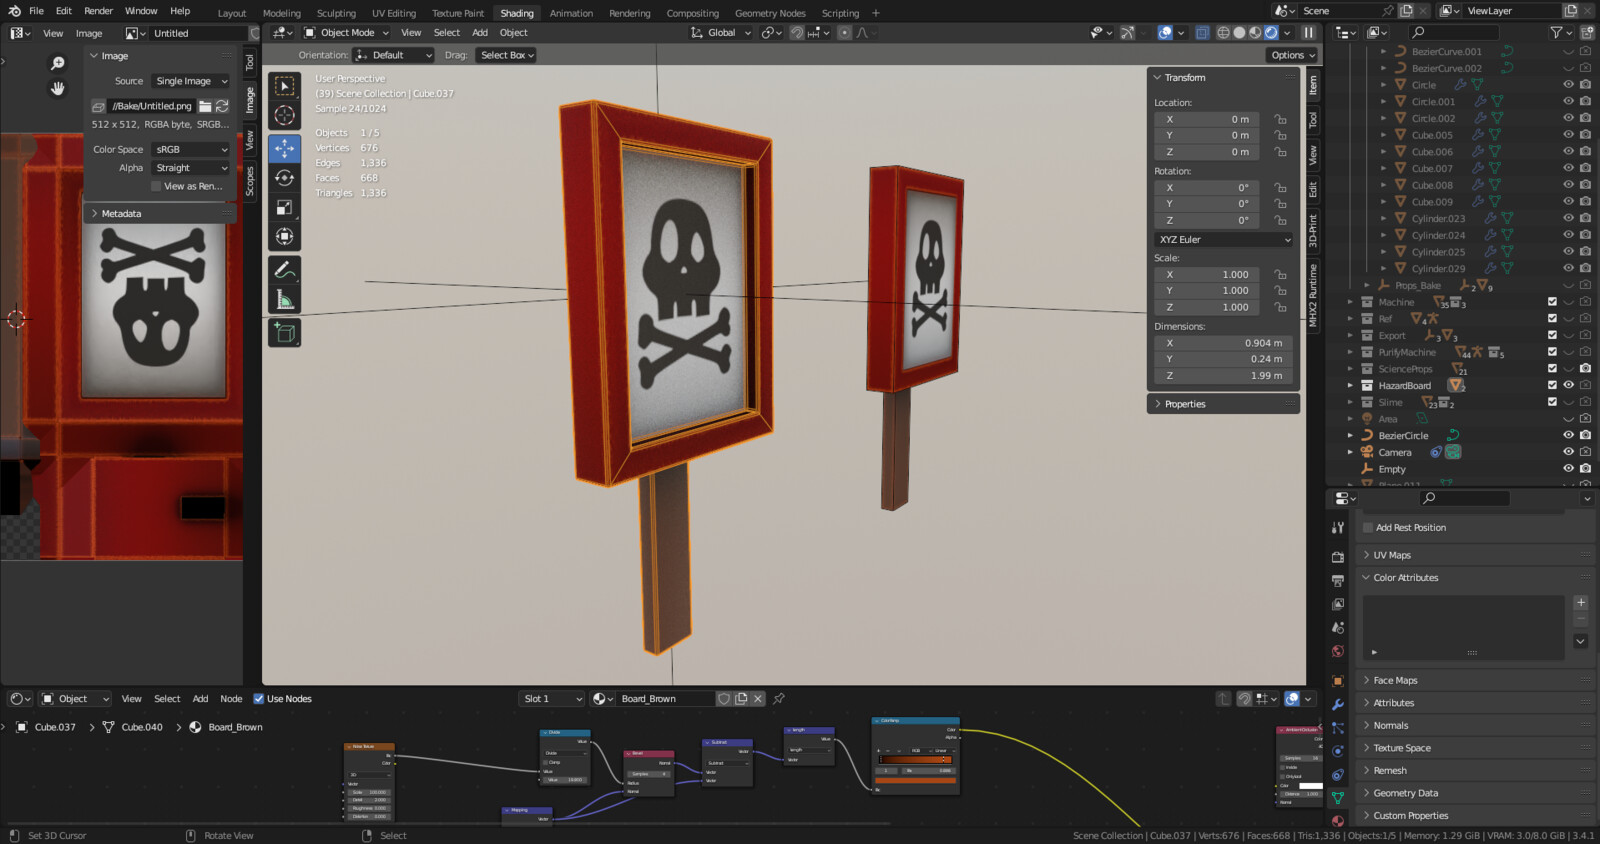This screenshot has height=844, width=1600.
Task: Expand the HazardBoard collection tree
Action: (1350, 386)
